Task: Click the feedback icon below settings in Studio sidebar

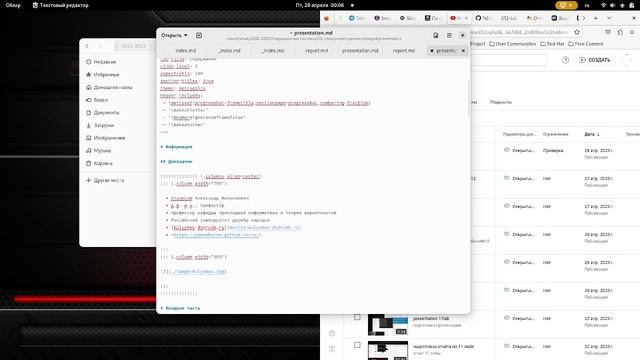Action: point(332,349)
